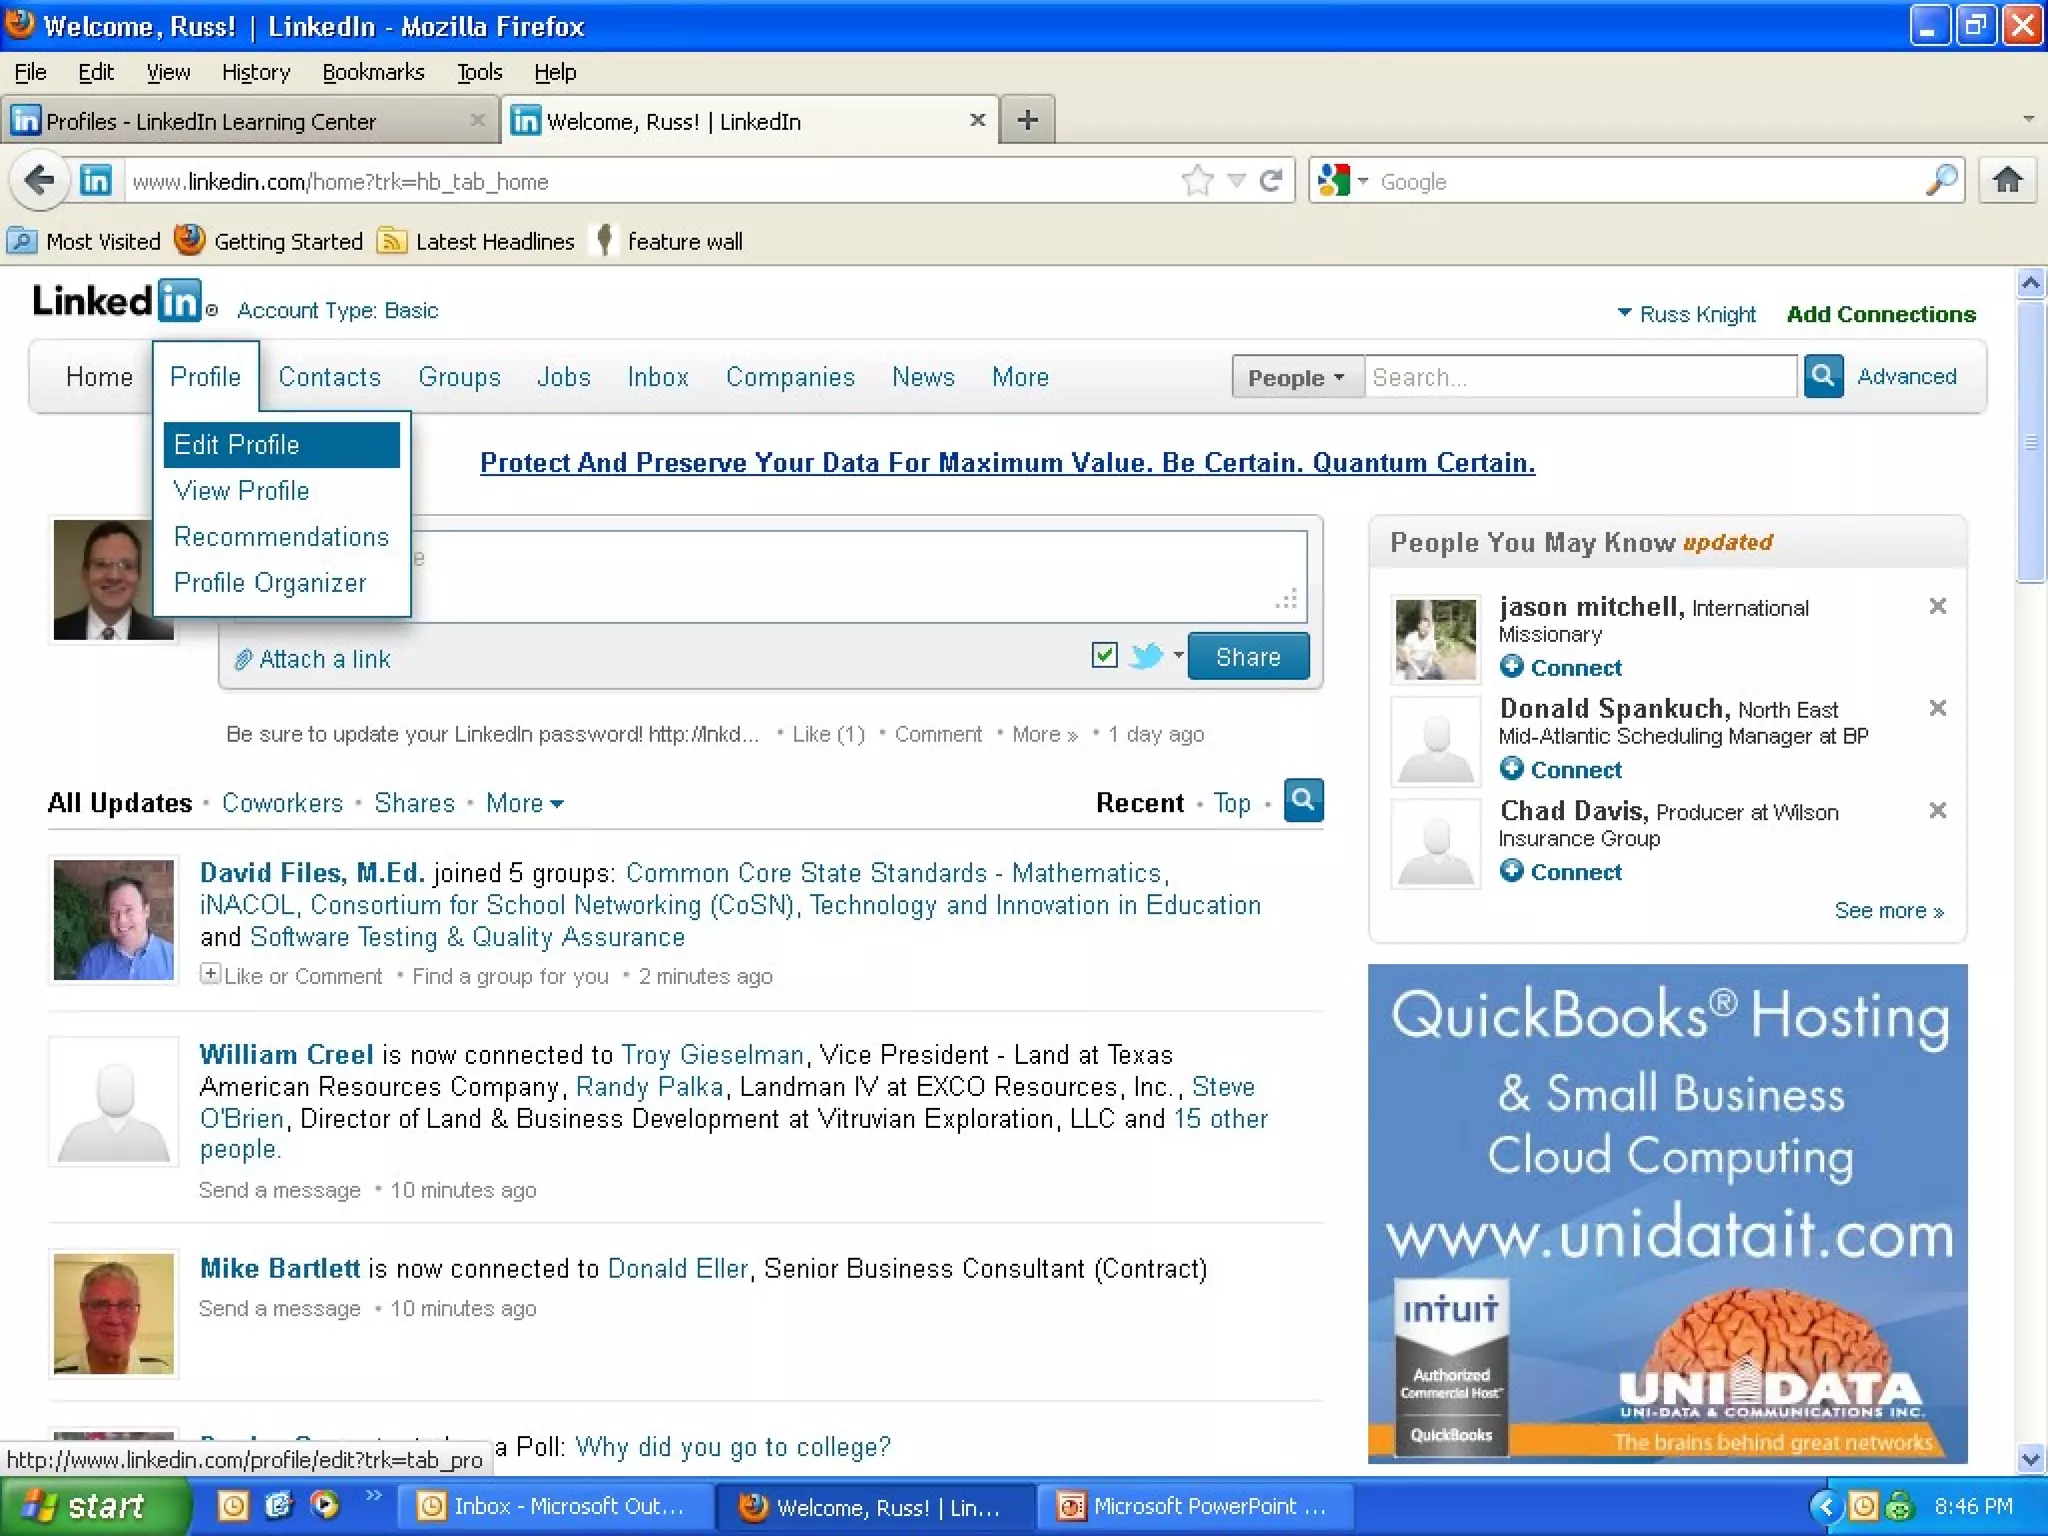Open the Twitter account dropdown arrow
2048x1536 pixels.
1178,656
